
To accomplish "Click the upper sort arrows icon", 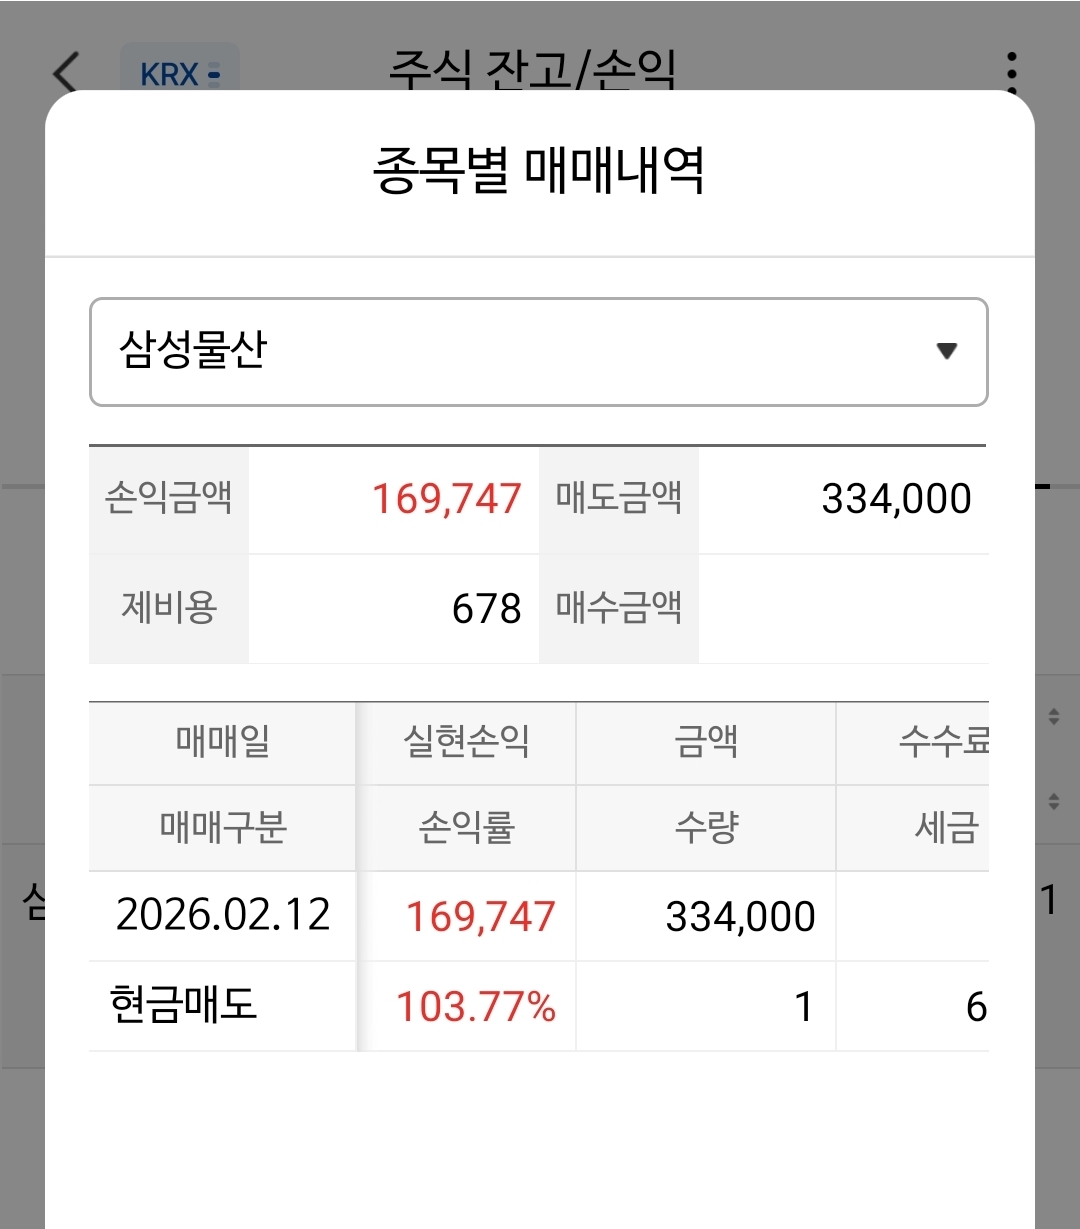I will pyautogui.click(x=1053, y=716).
